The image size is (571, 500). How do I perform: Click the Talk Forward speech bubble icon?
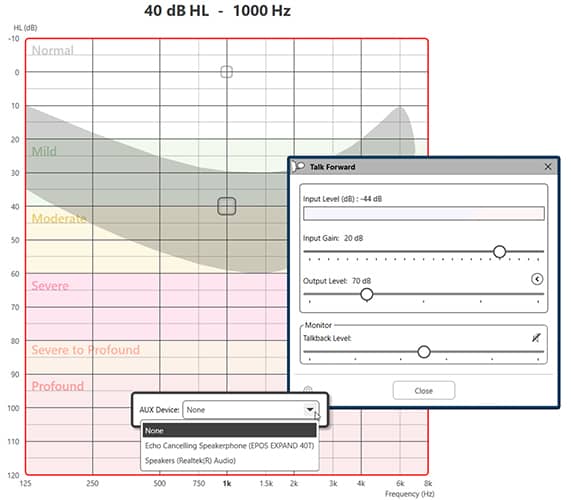point(299,166)
